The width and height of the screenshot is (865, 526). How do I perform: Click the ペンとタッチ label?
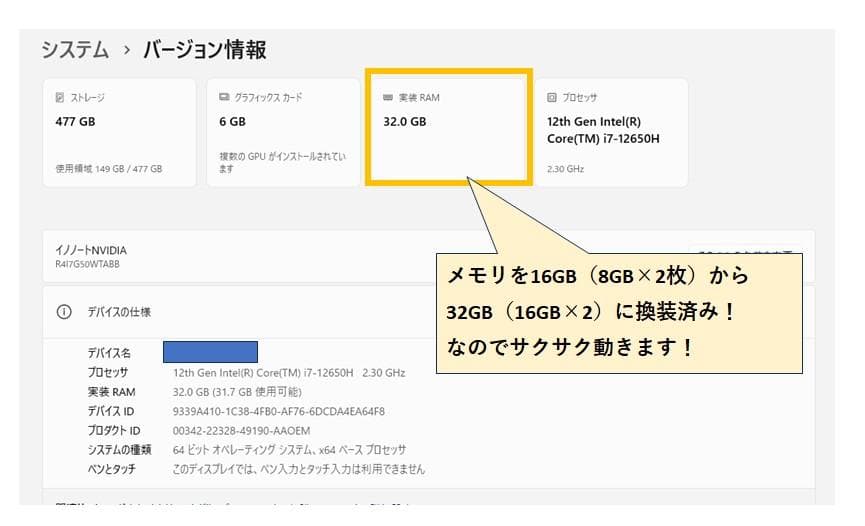tap(111, 469)
